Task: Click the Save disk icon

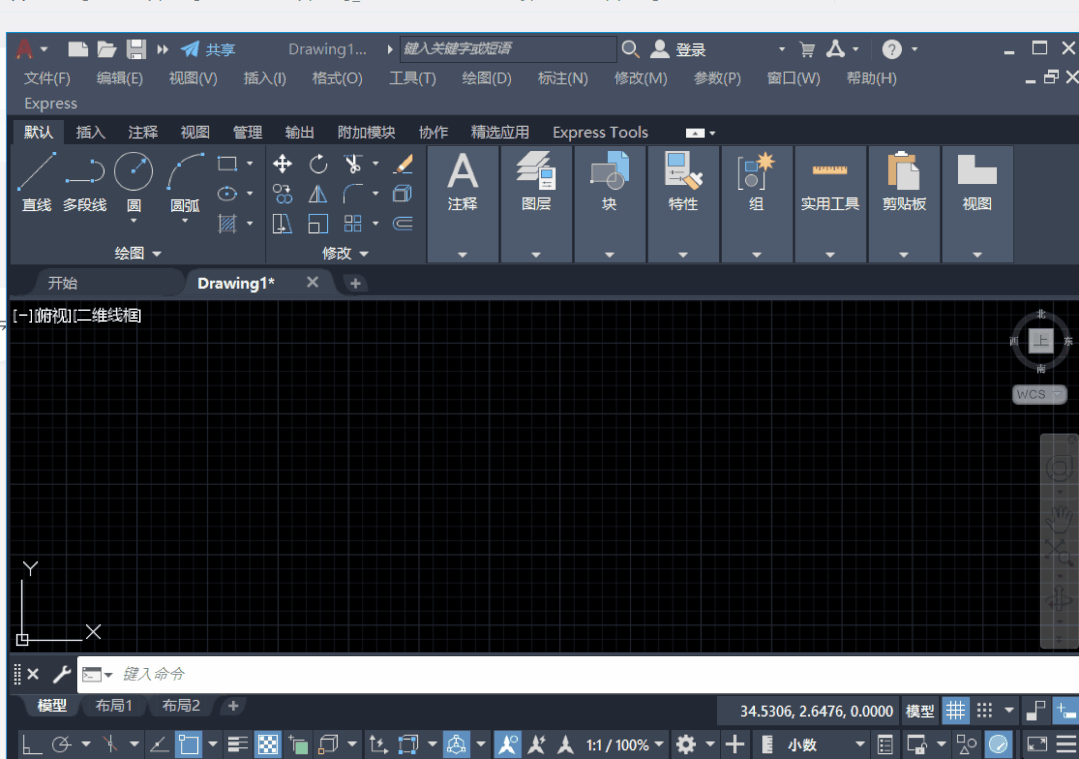Action: [x=136, y=49]
